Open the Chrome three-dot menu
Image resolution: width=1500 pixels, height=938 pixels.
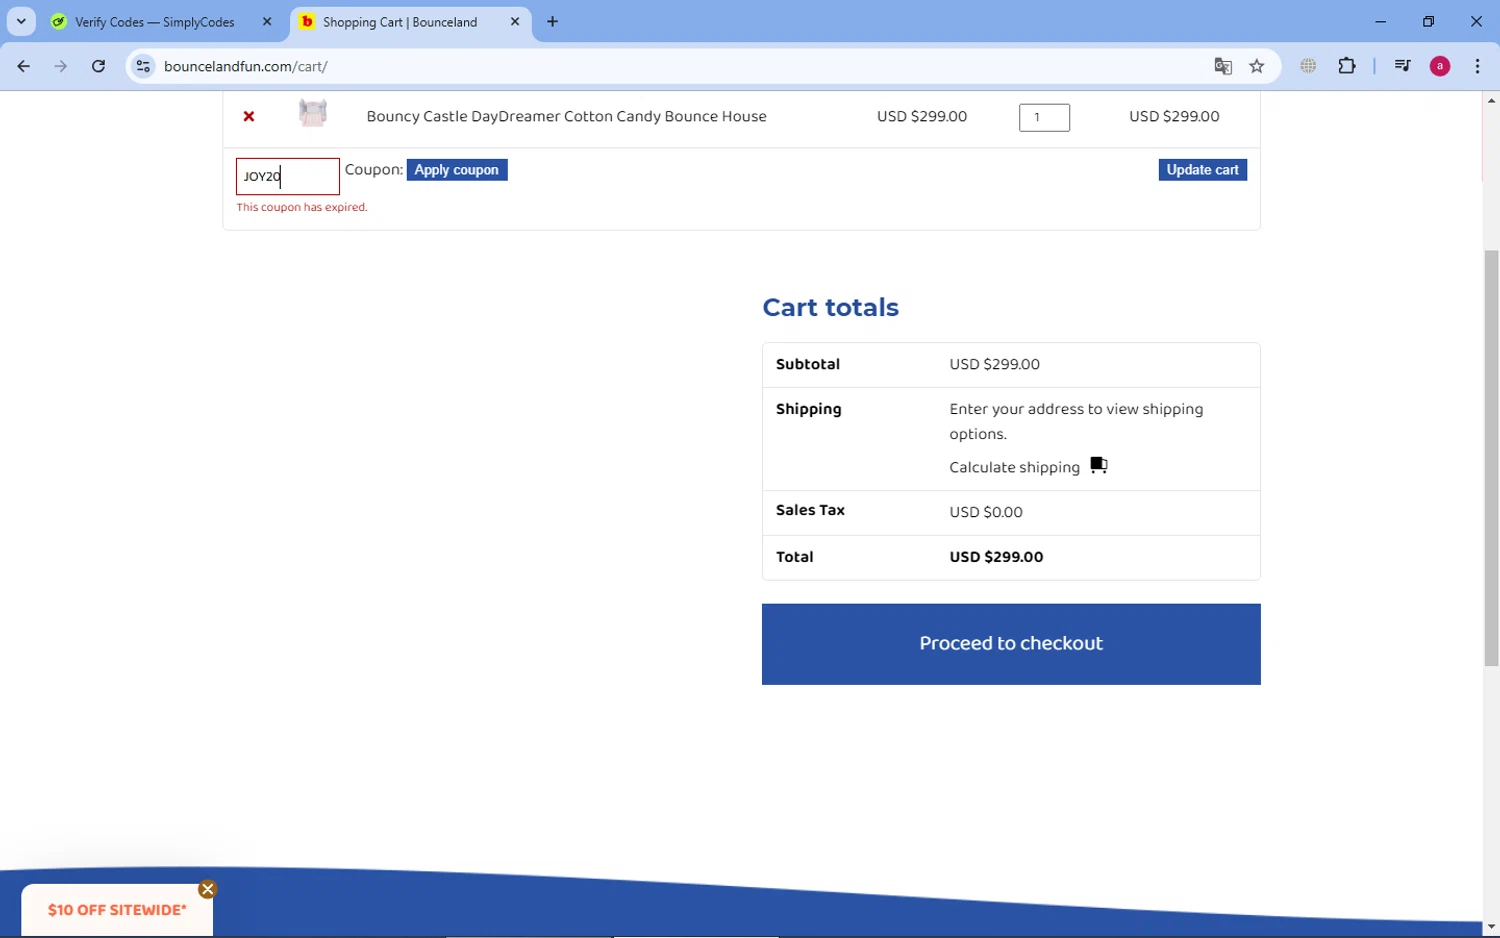click(x=1478, y=67)
